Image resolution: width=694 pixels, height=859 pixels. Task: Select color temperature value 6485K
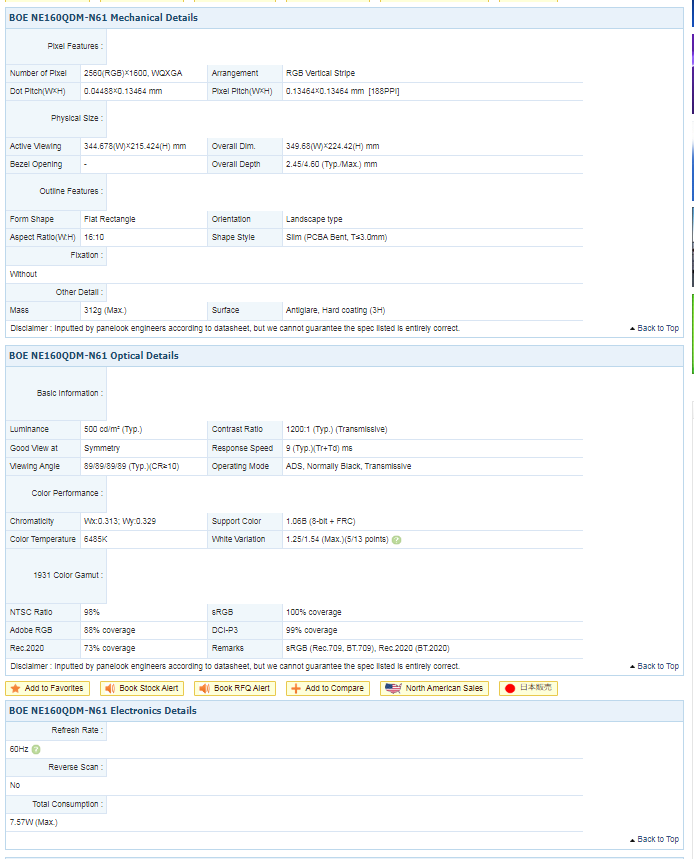pyautogui.click(x=95, y=540)
